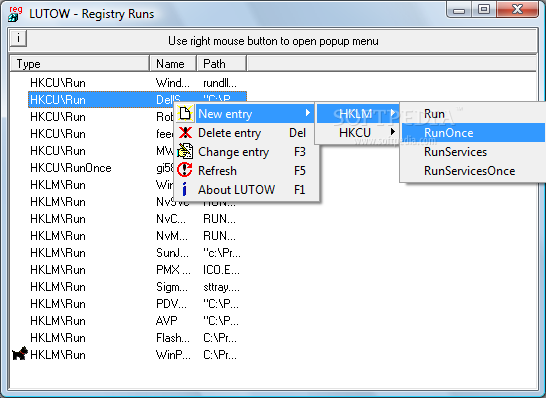546x398 pixels.
Task: Sort by the Type column header
Action: [79, 64]
